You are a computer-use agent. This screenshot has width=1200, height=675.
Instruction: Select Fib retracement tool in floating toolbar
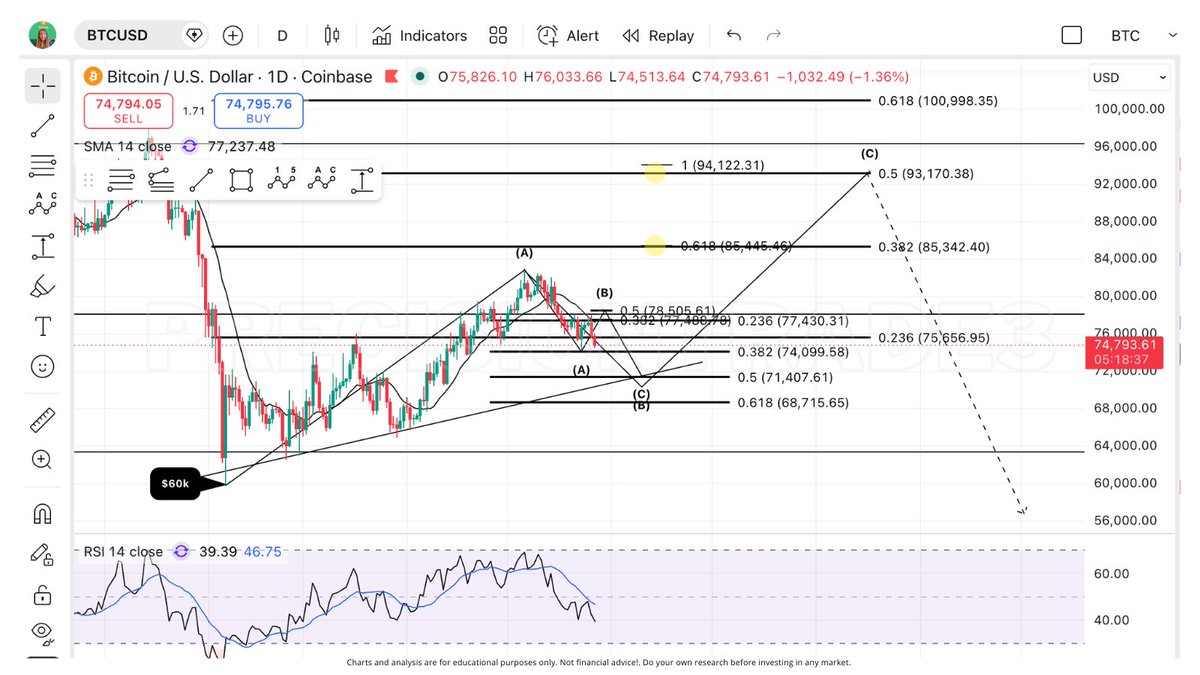pos(161,180)
